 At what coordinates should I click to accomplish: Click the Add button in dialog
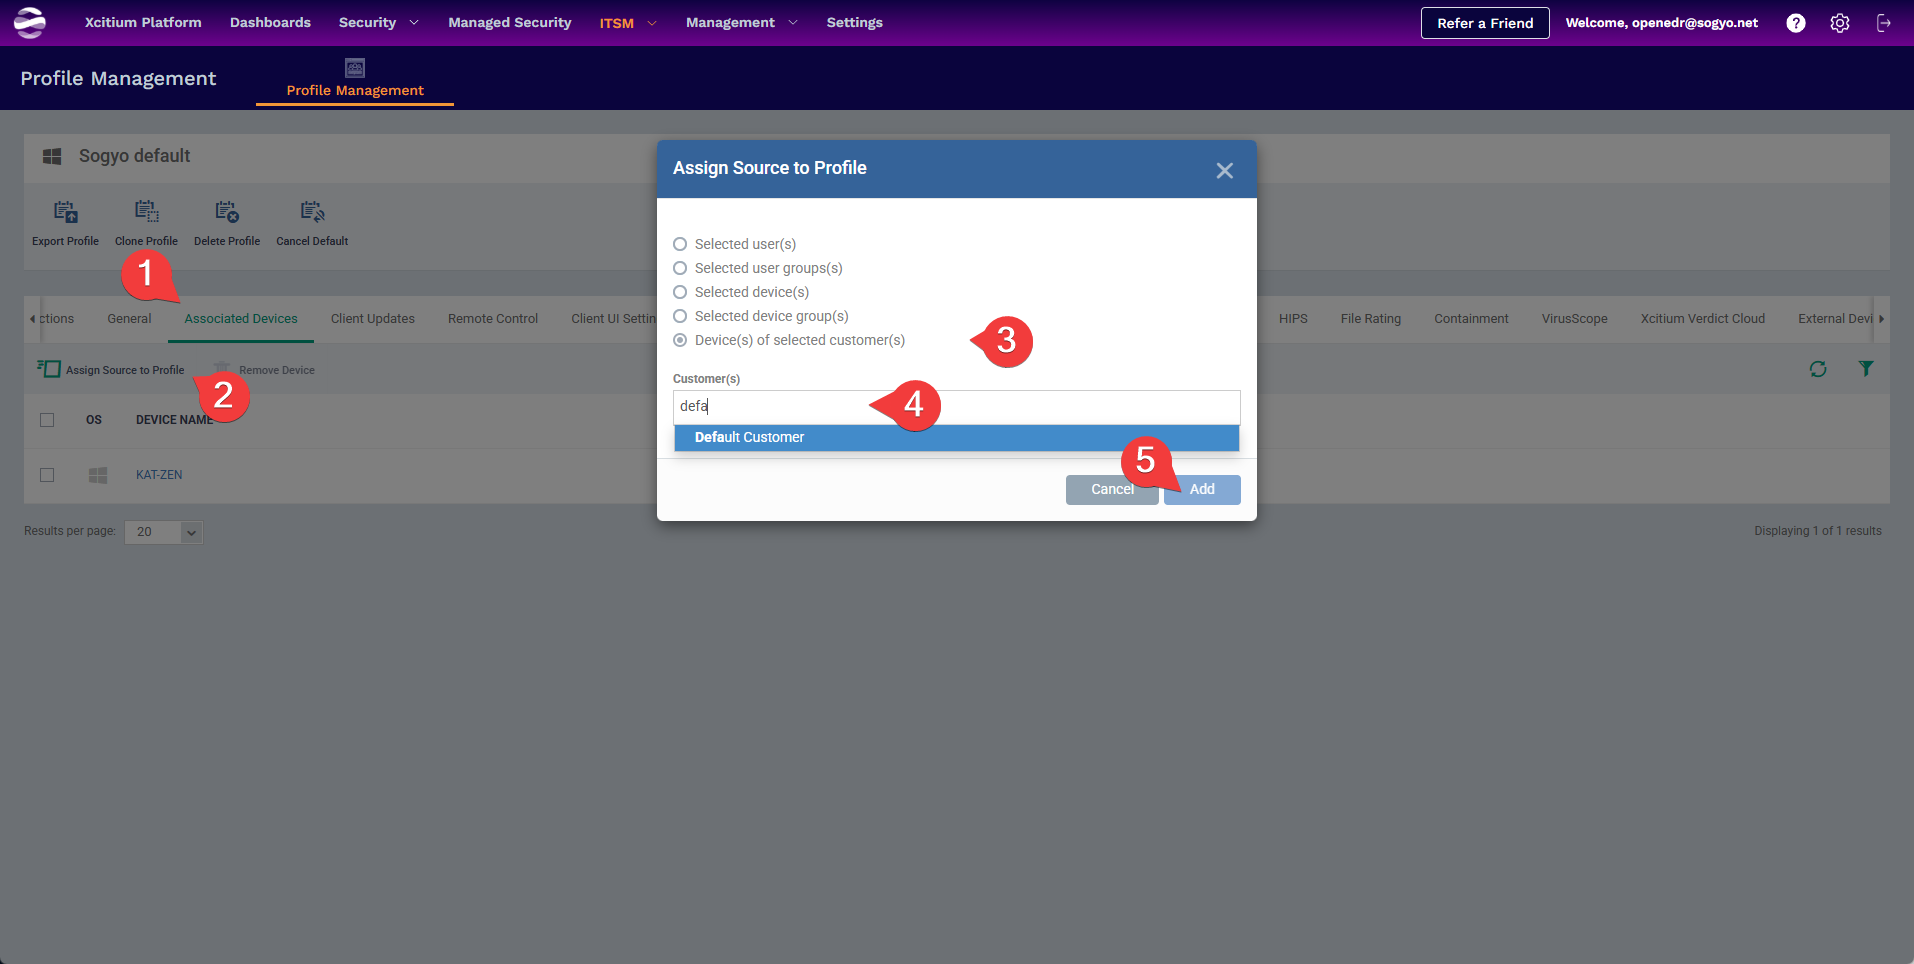[x=1202, y=489]
